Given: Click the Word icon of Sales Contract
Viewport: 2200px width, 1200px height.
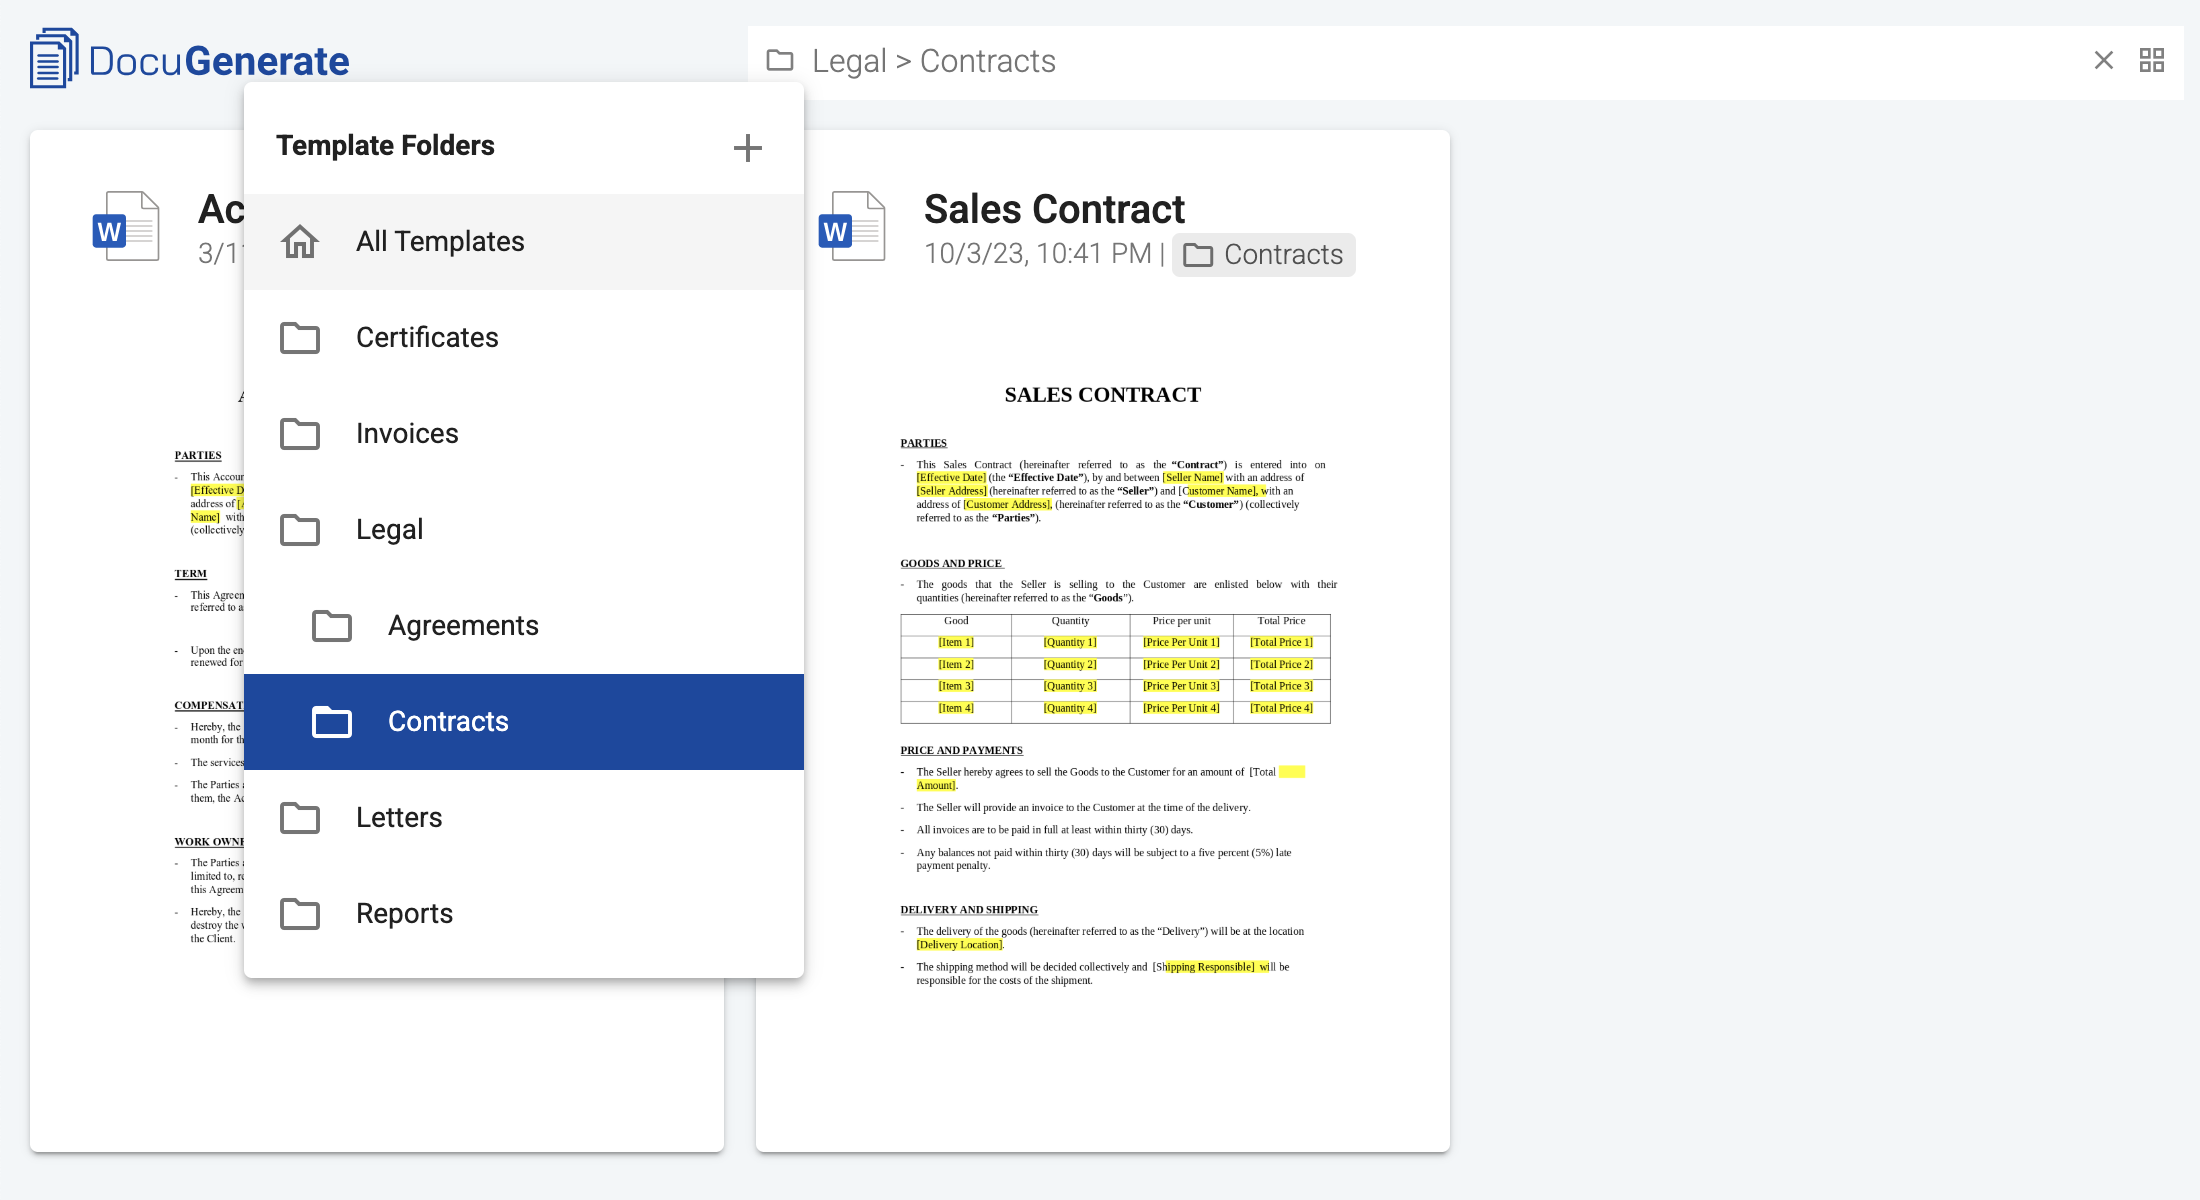Looking at the screenshot, I should [852, 226].
